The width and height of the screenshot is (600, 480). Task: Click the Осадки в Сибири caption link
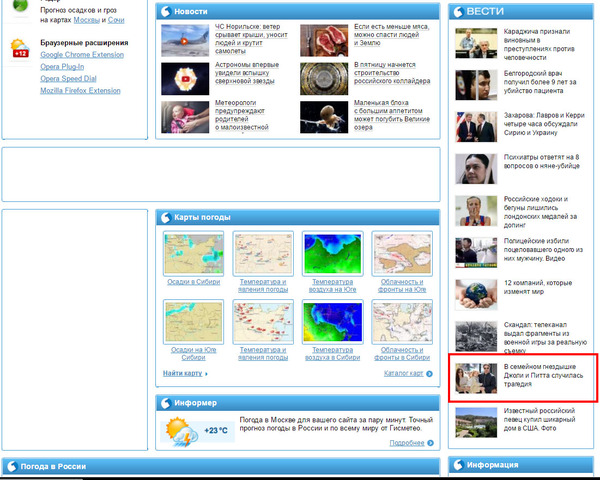point(194,282)
